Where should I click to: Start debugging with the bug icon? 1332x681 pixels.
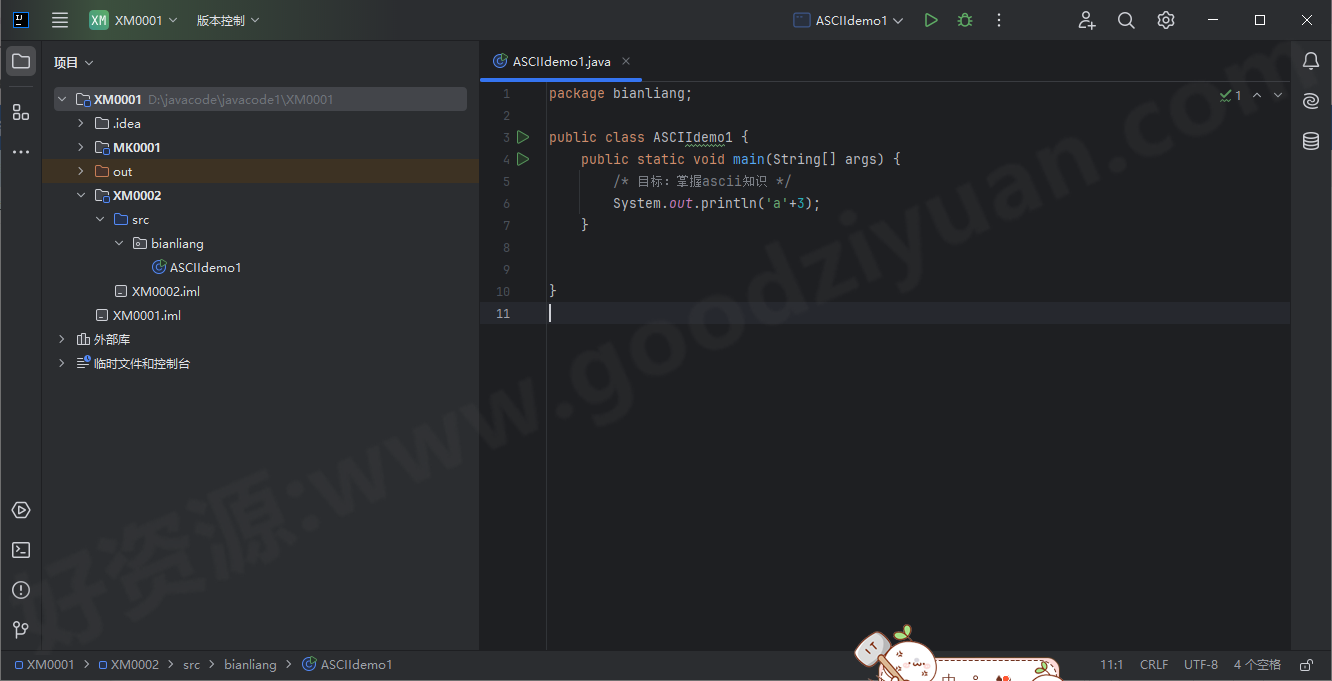[964, 19]
